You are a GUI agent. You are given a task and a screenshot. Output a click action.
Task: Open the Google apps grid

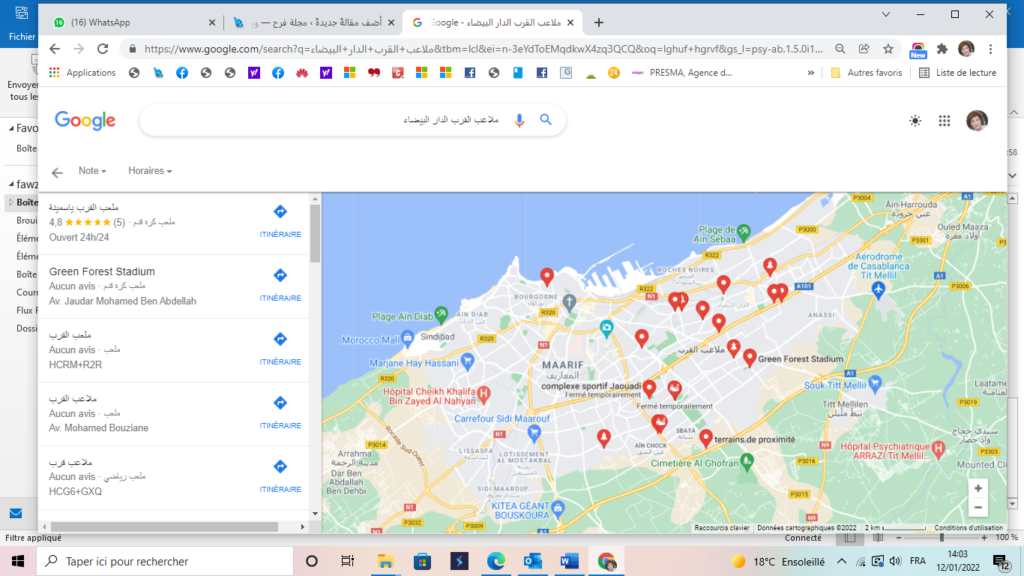[944, 121]
